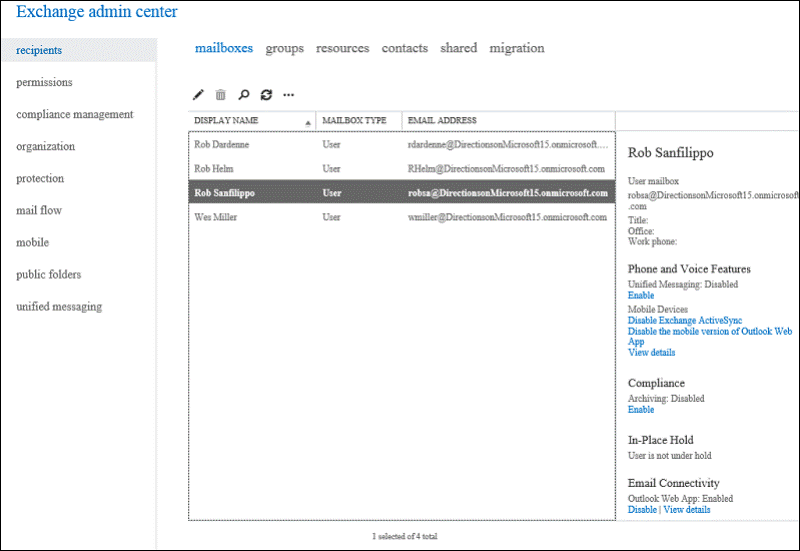
Task: Click wmiller email address cell
Action: pos(507,217)
